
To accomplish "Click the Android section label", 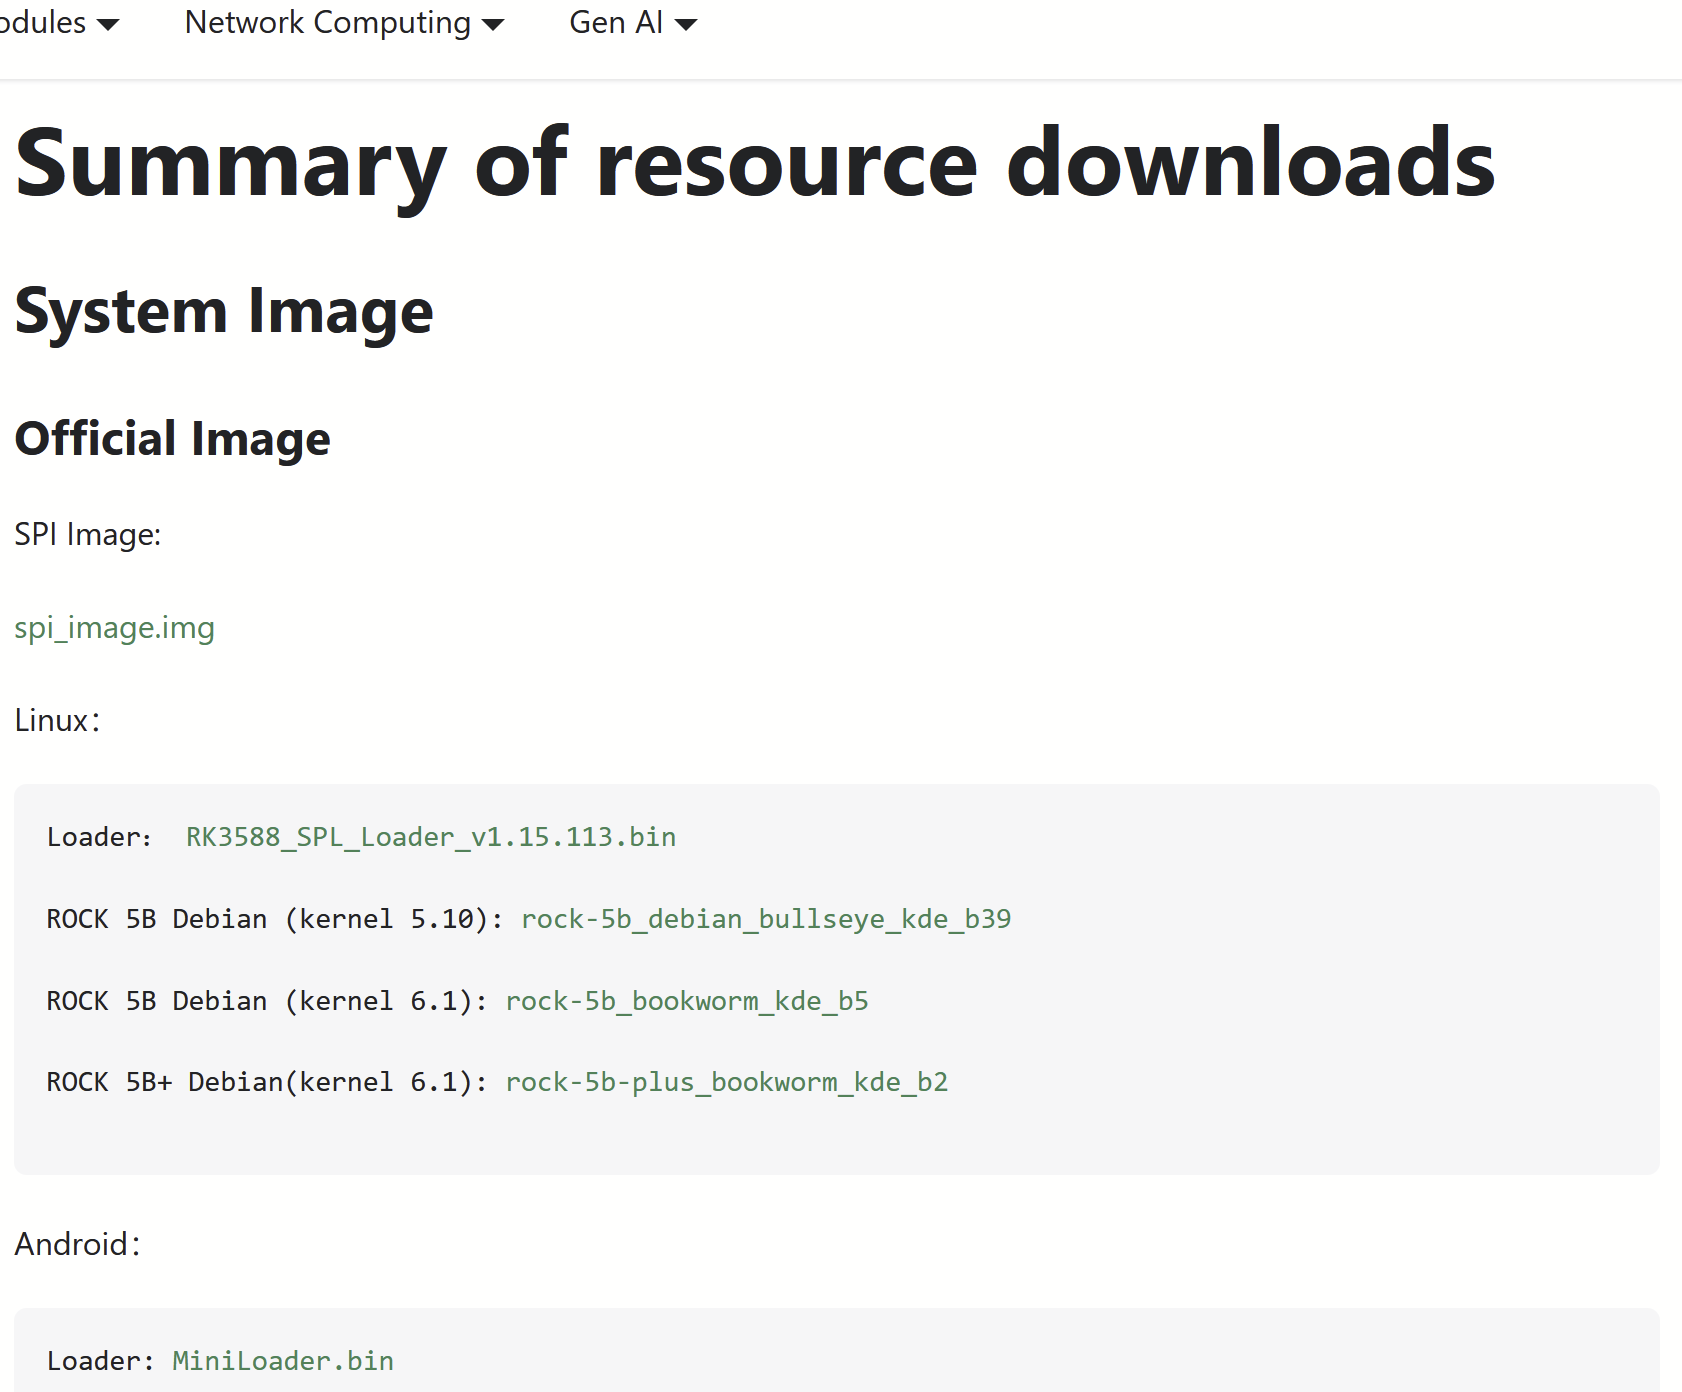I will click(x=77, y=1245).
